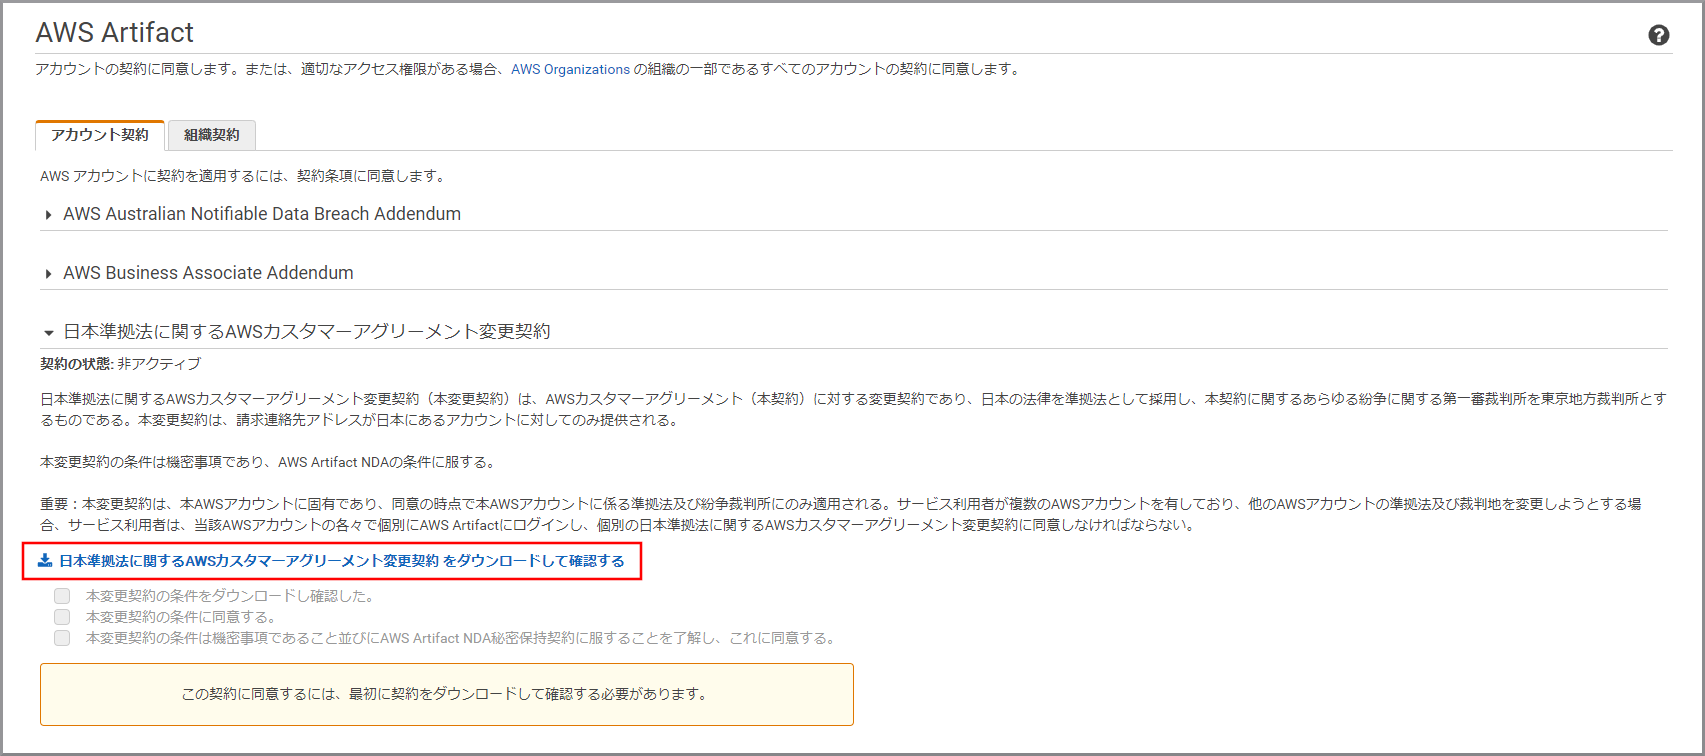Check the AWS Artifact NDA confidentiality checkbox
Screen dimensions: 1705x756
click(x=62, y=638)
